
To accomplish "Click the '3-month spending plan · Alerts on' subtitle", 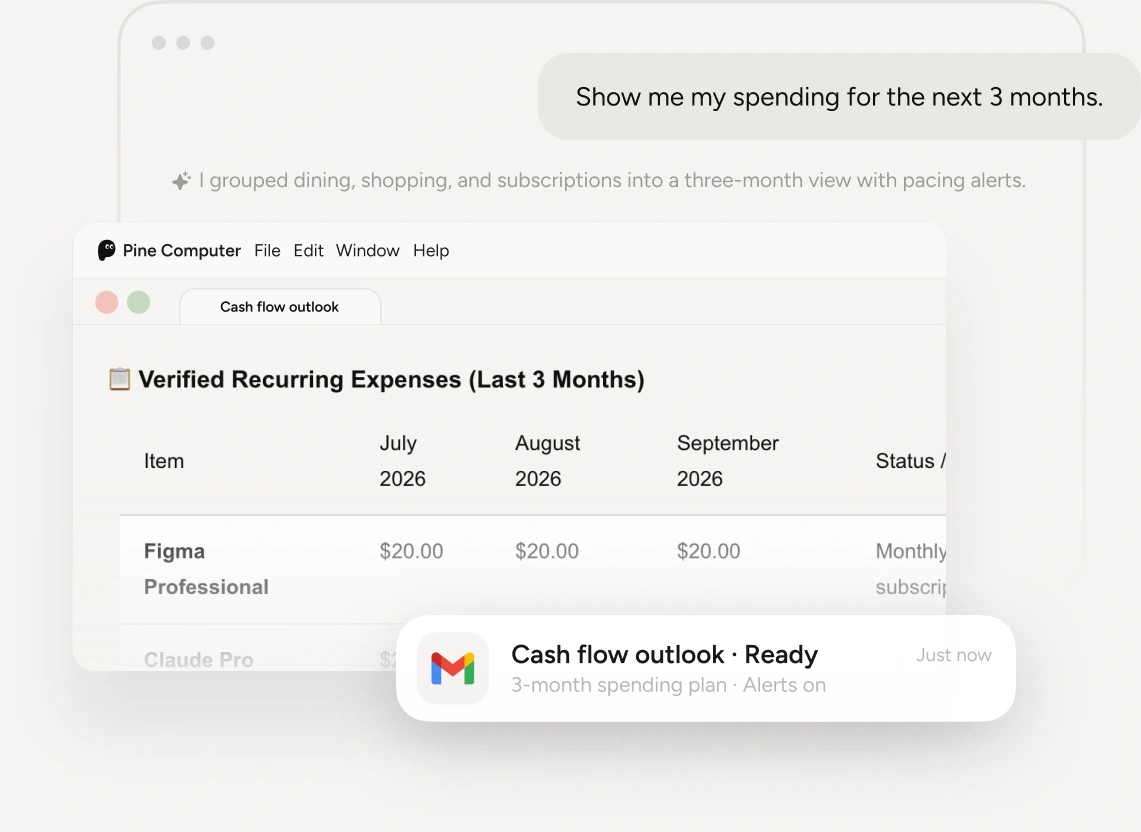I will [x=669, y=685].
